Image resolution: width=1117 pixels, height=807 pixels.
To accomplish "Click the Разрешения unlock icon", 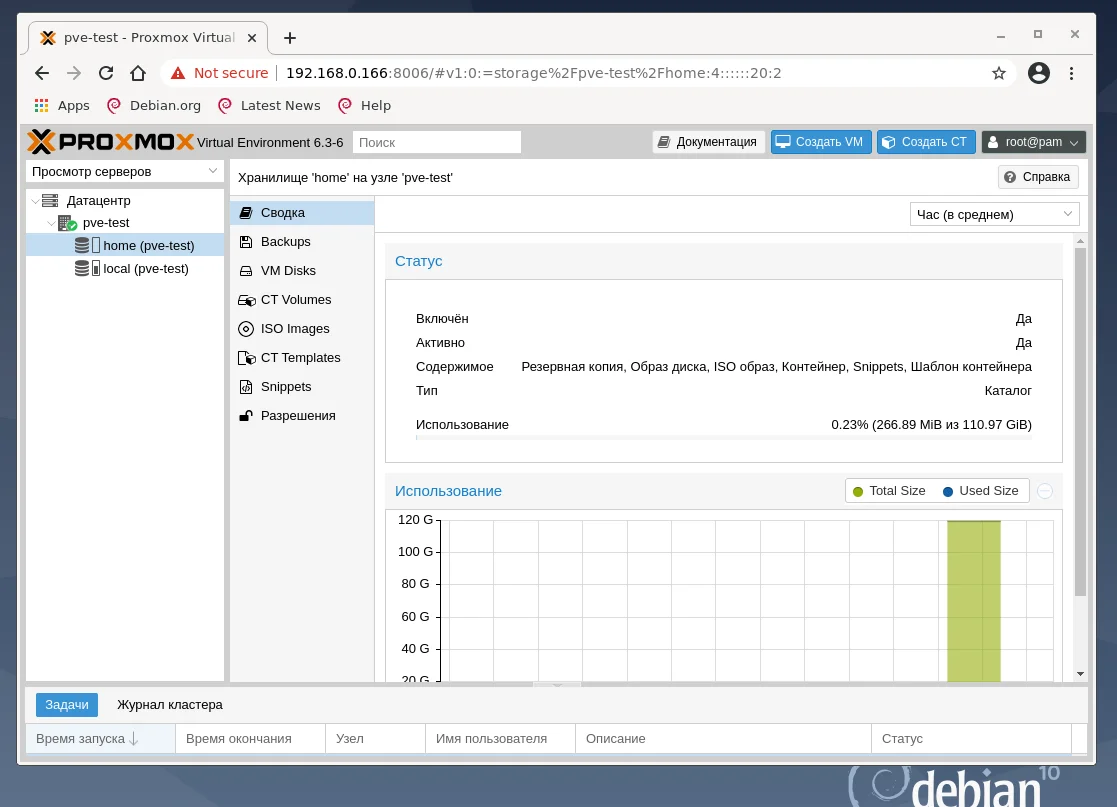I will [246, 415].
